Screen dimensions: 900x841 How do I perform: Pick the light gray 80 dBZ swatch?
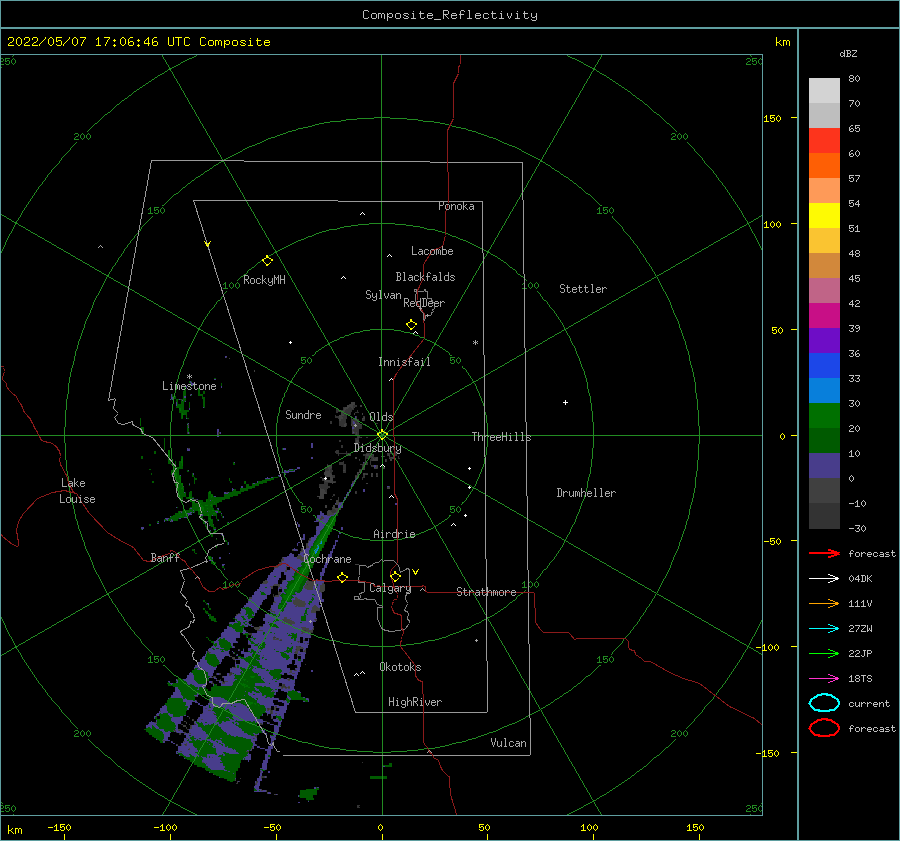824,90
